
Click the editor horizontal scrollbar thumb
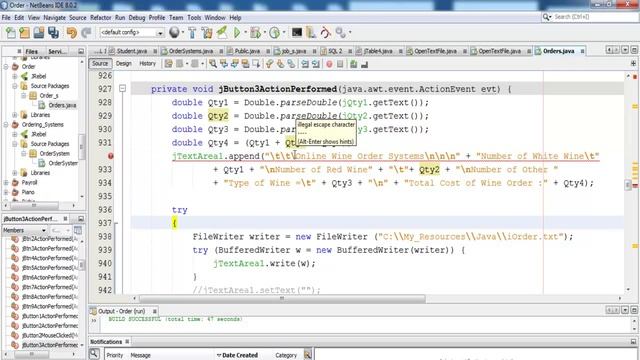[282, 298]
